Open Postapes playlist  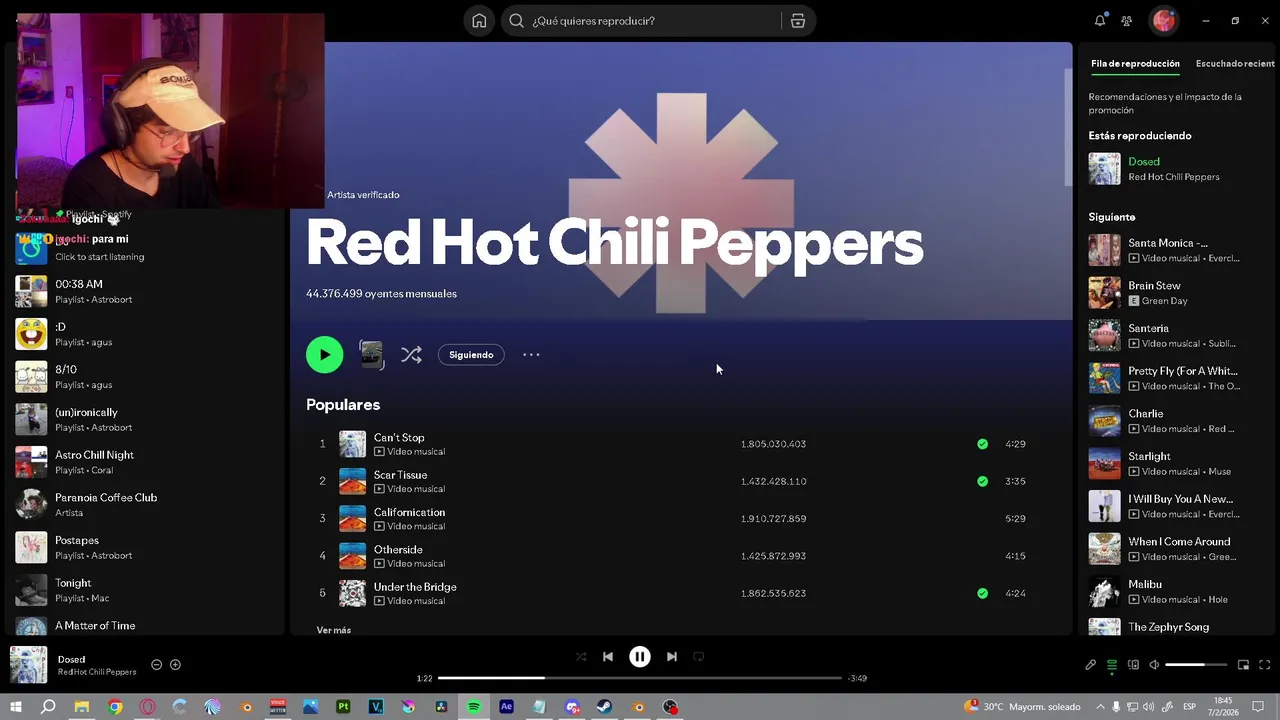[x=145, y=547]
